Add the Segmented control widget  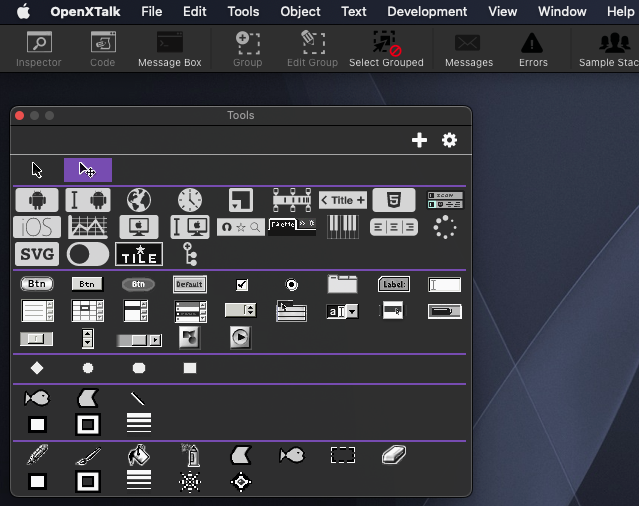coord(394,227)
